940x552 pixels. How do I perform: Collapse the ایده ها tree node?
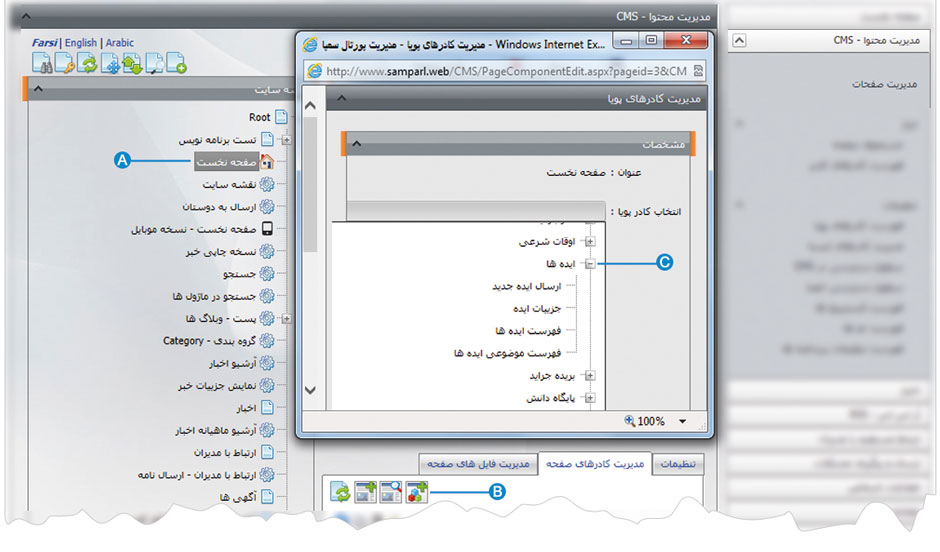click(590, 264)
